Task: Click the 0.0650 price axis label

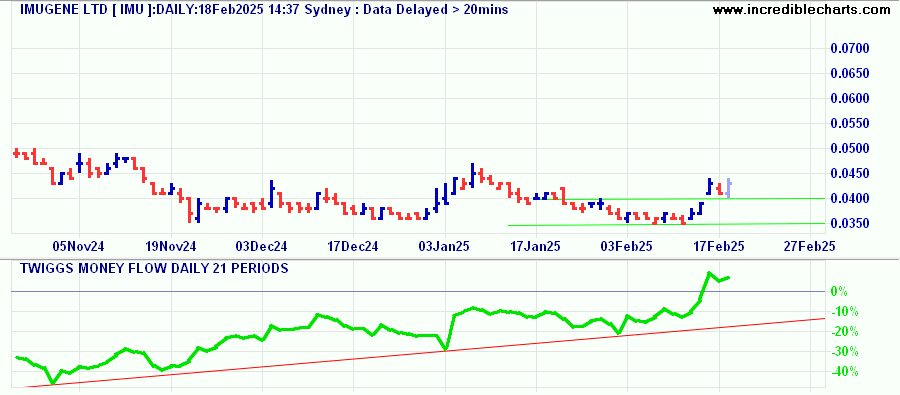Action: [850, 73]
